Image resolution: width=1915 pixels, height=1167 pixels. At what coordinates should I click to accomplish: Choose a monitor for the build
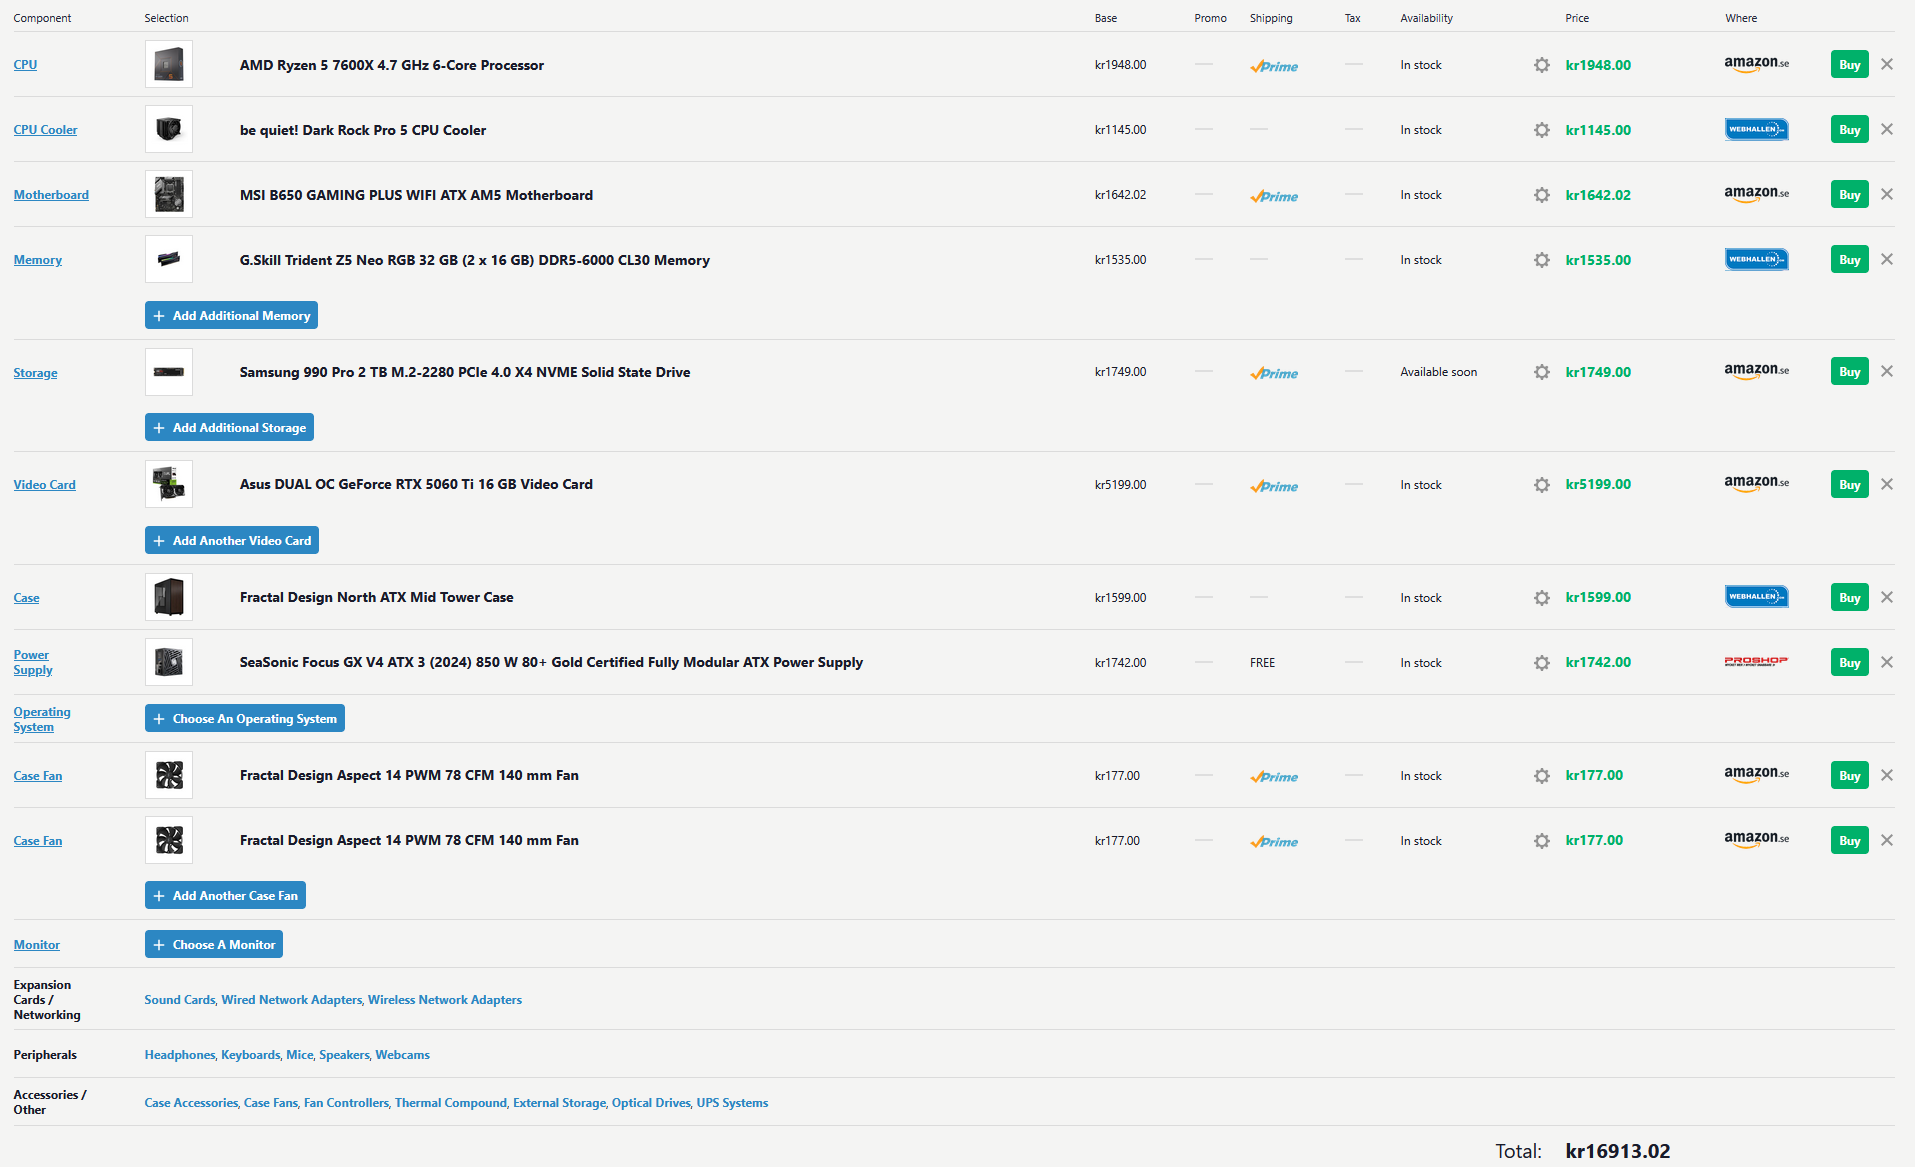(214, 944)
